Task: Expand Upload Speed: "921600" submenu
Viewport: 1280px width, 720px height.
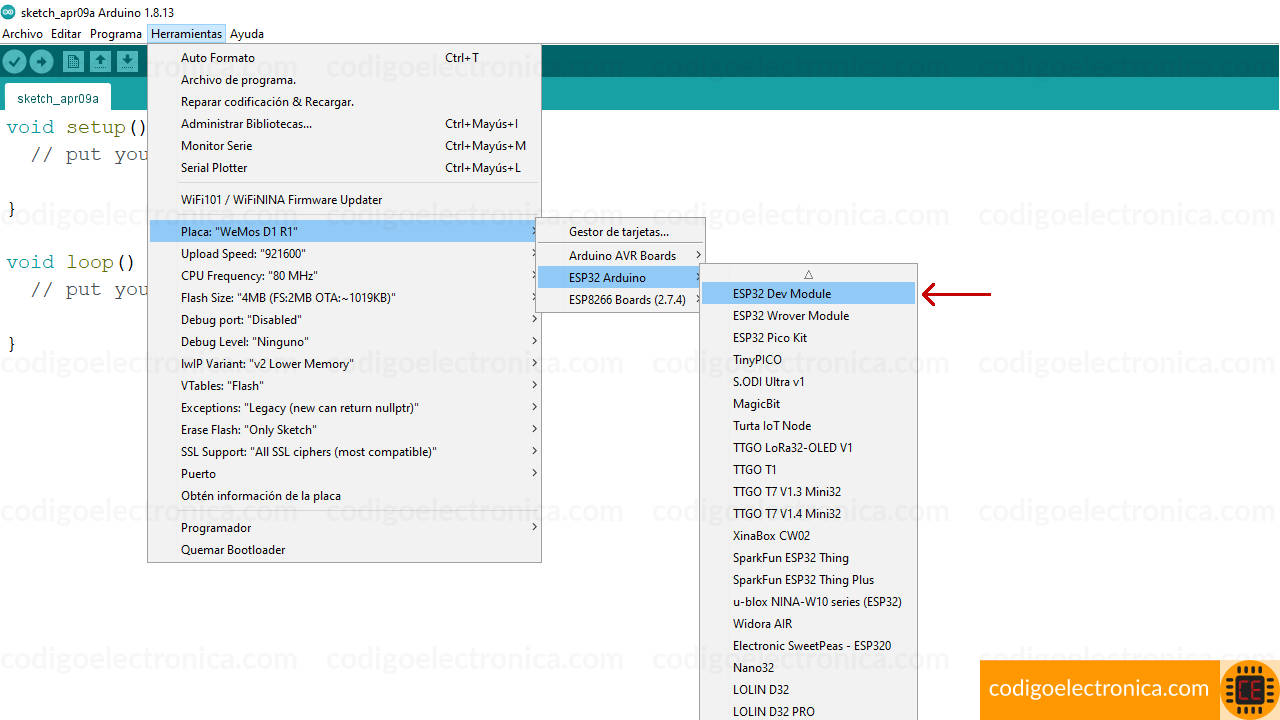Action: click(x=344, y=254)
